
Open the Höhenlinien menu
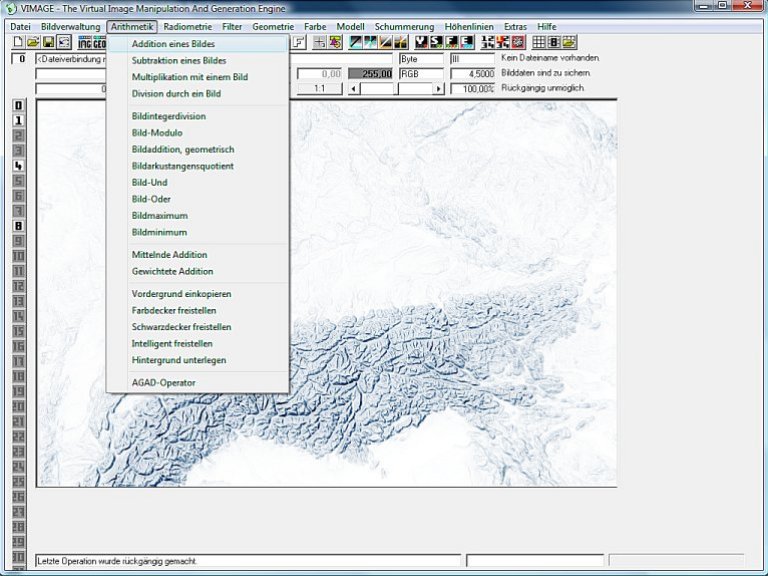[469, 26]
